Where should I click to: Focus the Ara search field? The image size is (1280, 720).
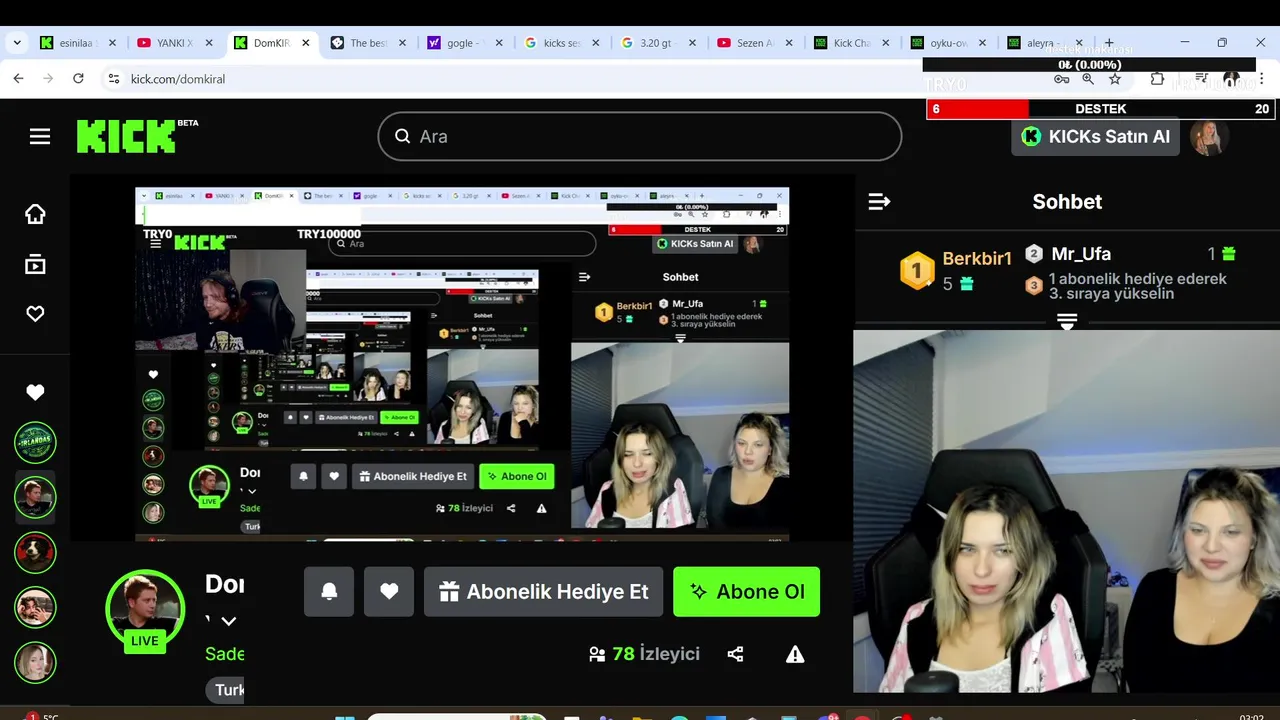[640, 136]
